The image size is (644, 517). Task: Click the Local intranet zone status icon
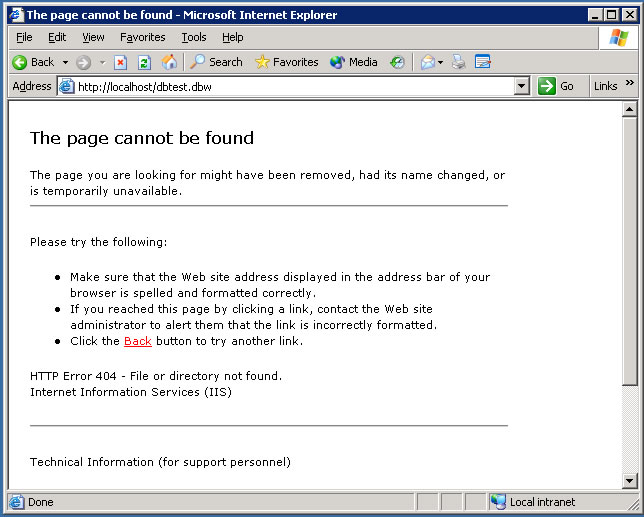pyautogui.click(x=498, y=502)
